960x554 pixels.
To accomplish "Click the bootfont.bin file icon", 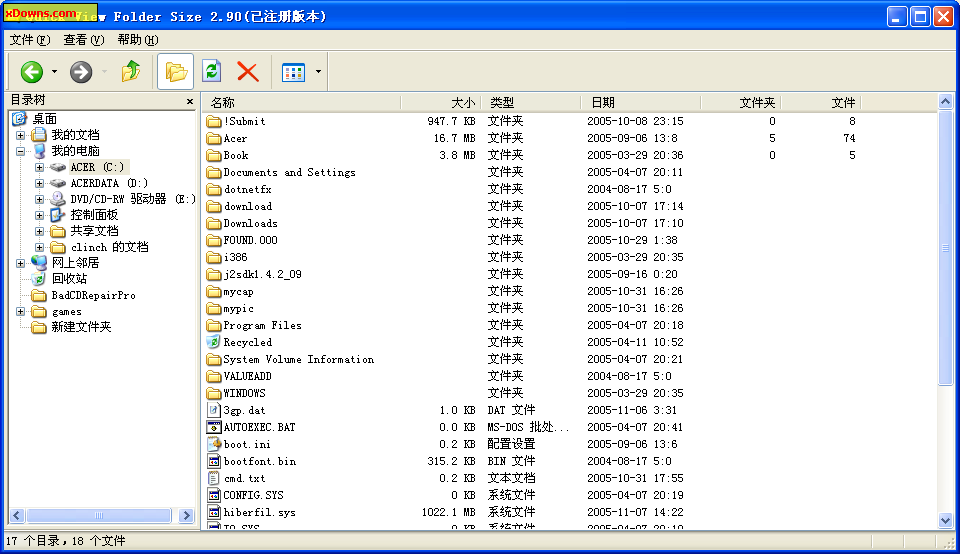I will pyautogui.click(x=214, y=462).
